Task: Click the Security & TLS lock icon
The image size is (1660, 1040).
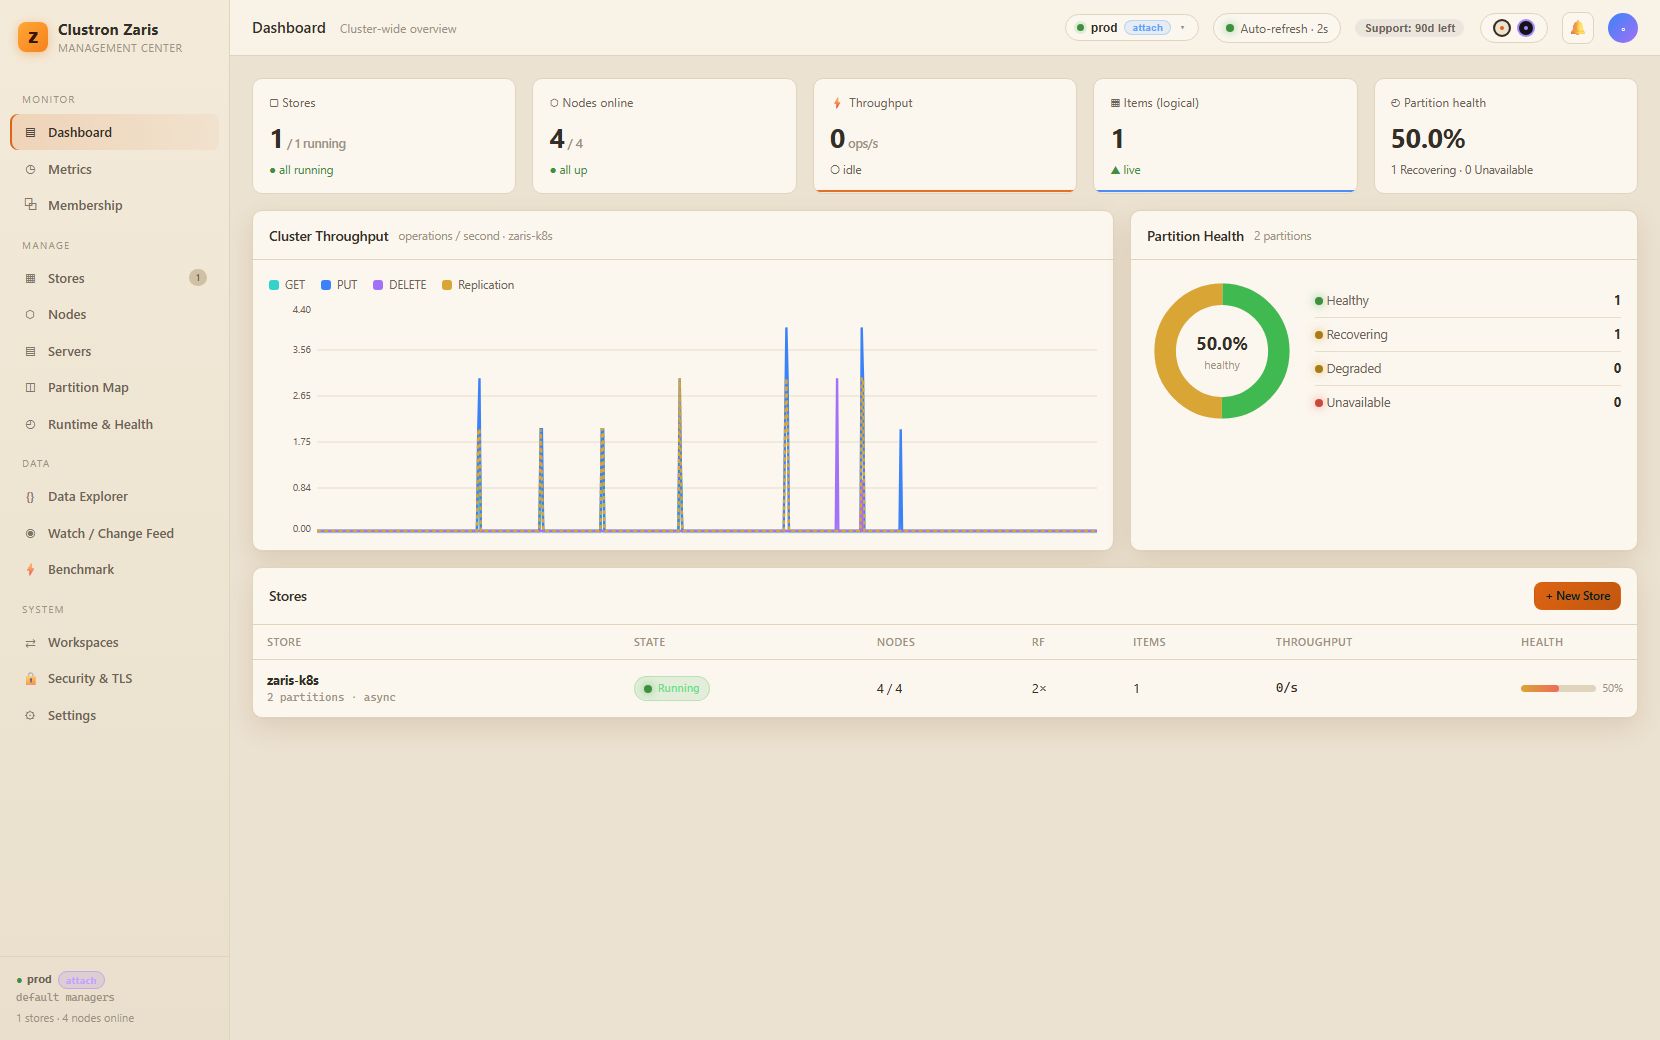Action: click(x=30, y=678)
